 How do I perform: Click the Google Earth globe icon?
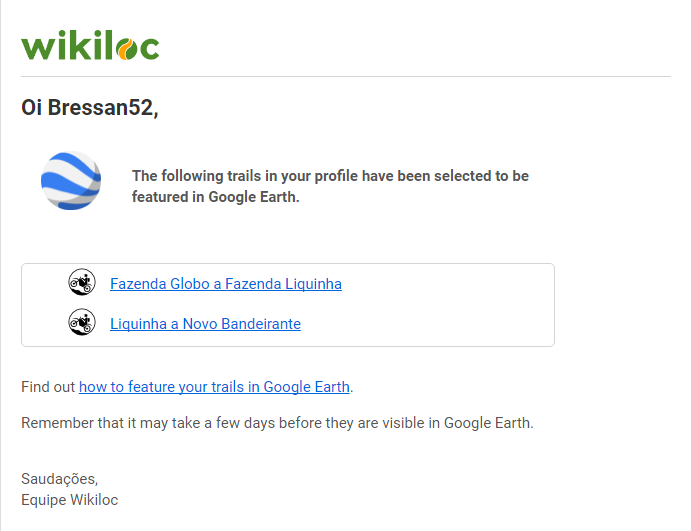point(71,181)
